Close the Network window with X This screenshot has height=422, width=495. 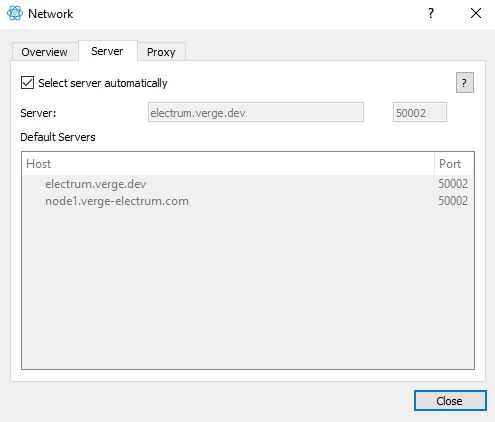[x=476, y=13]
